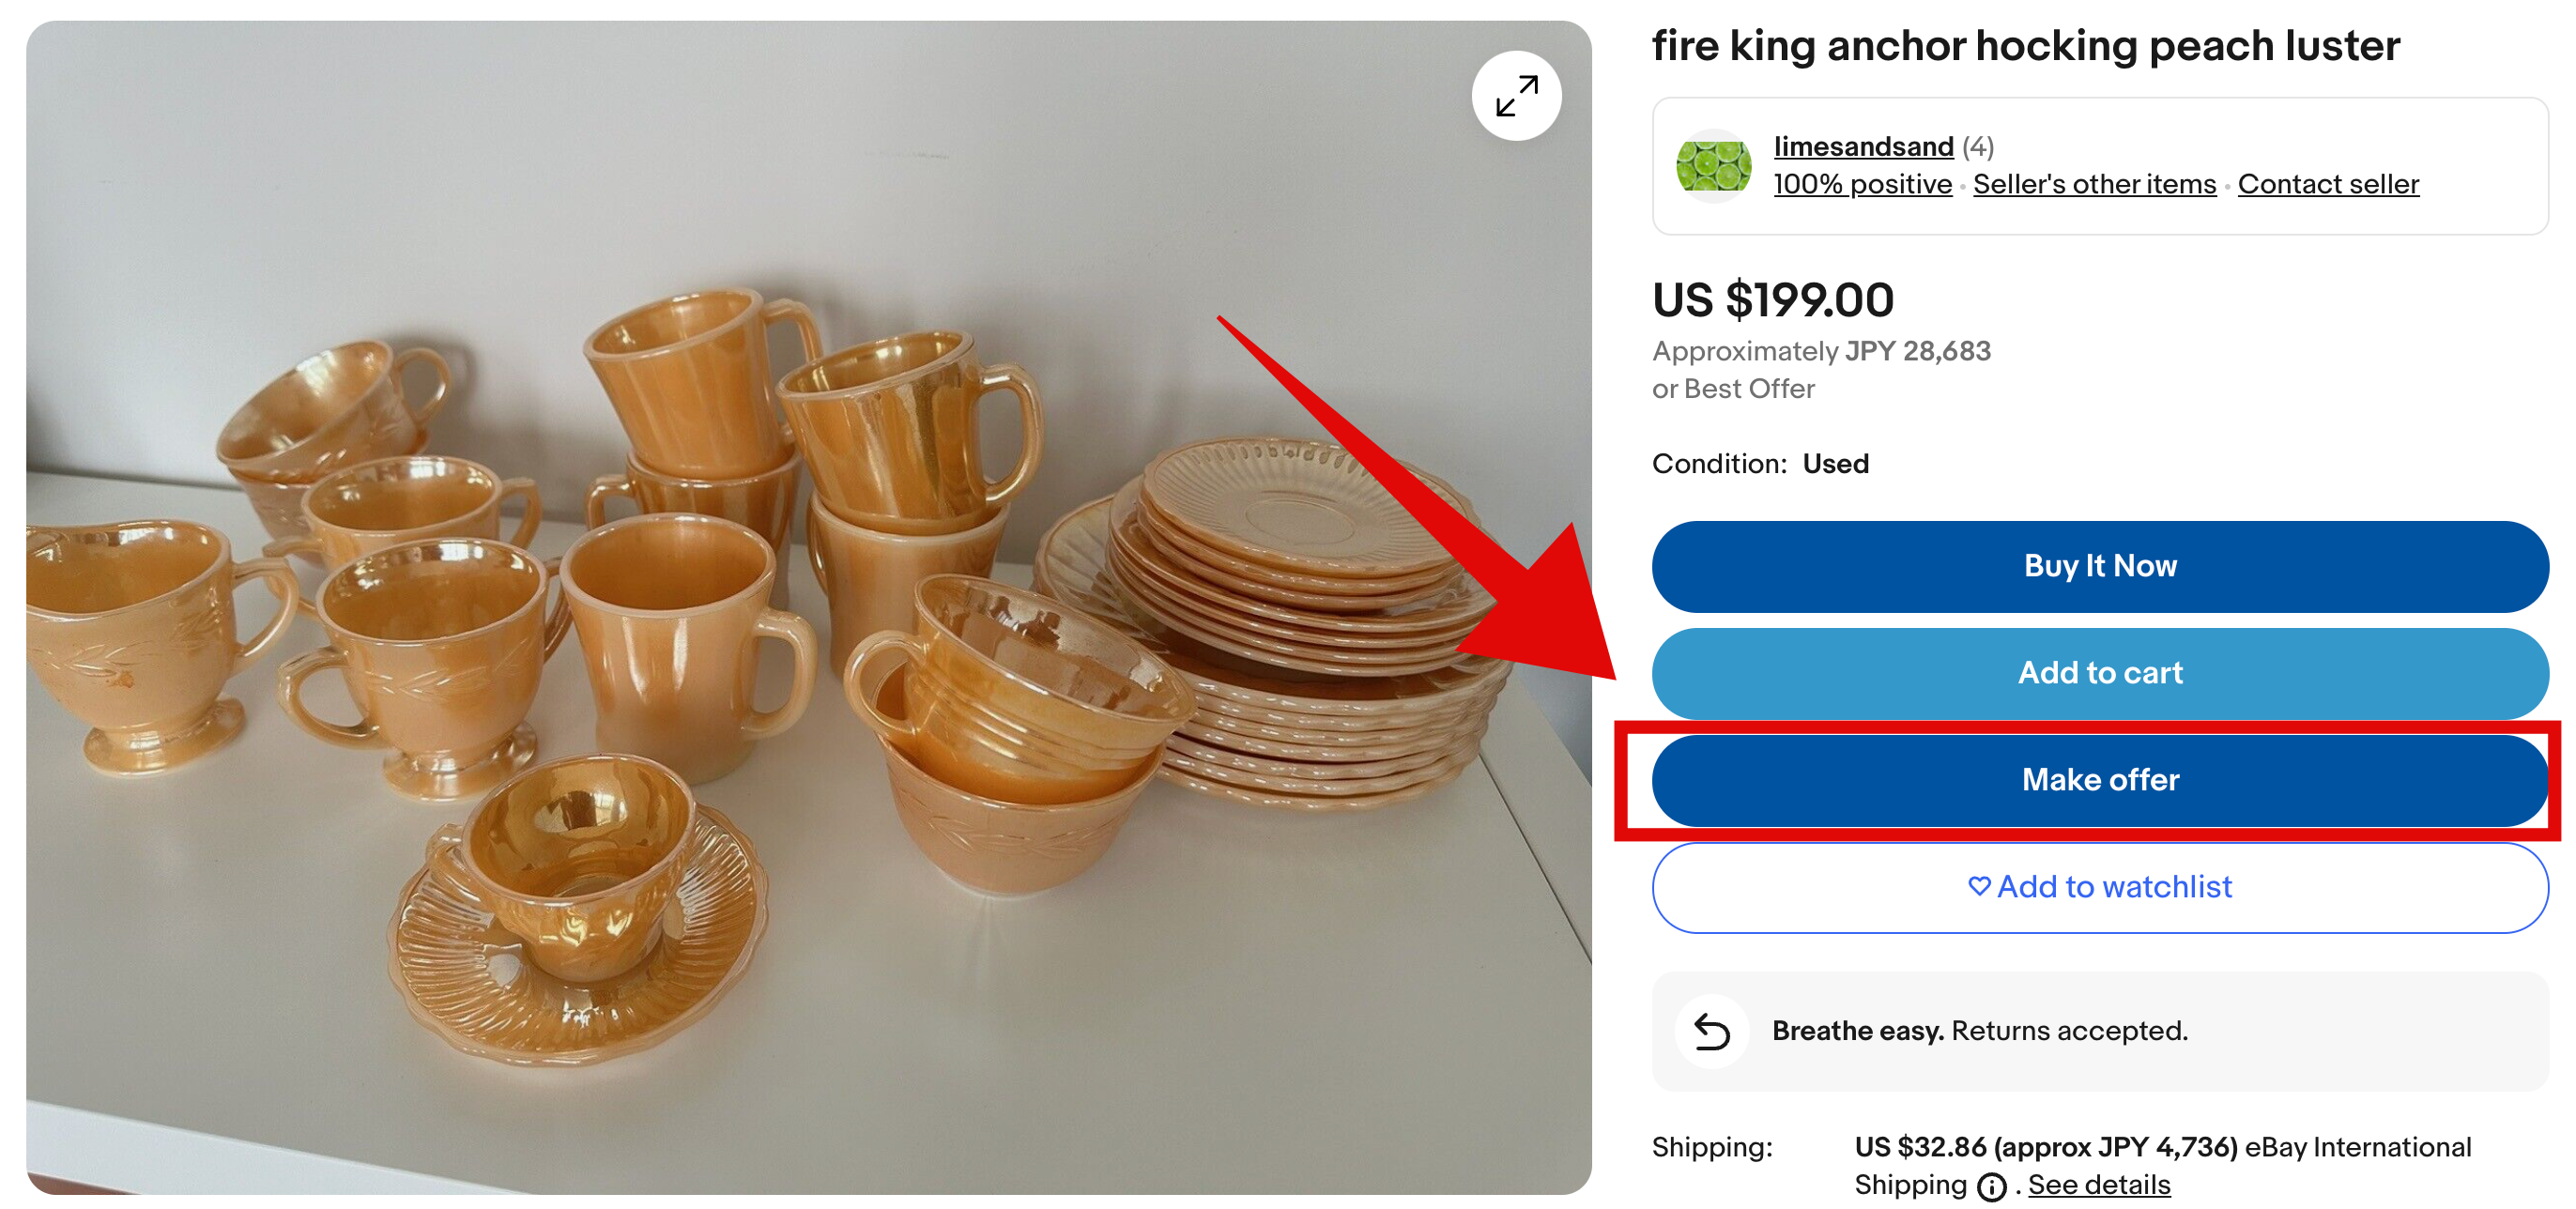Click the eBay International Shipping text

[x=2357, y=1147]
